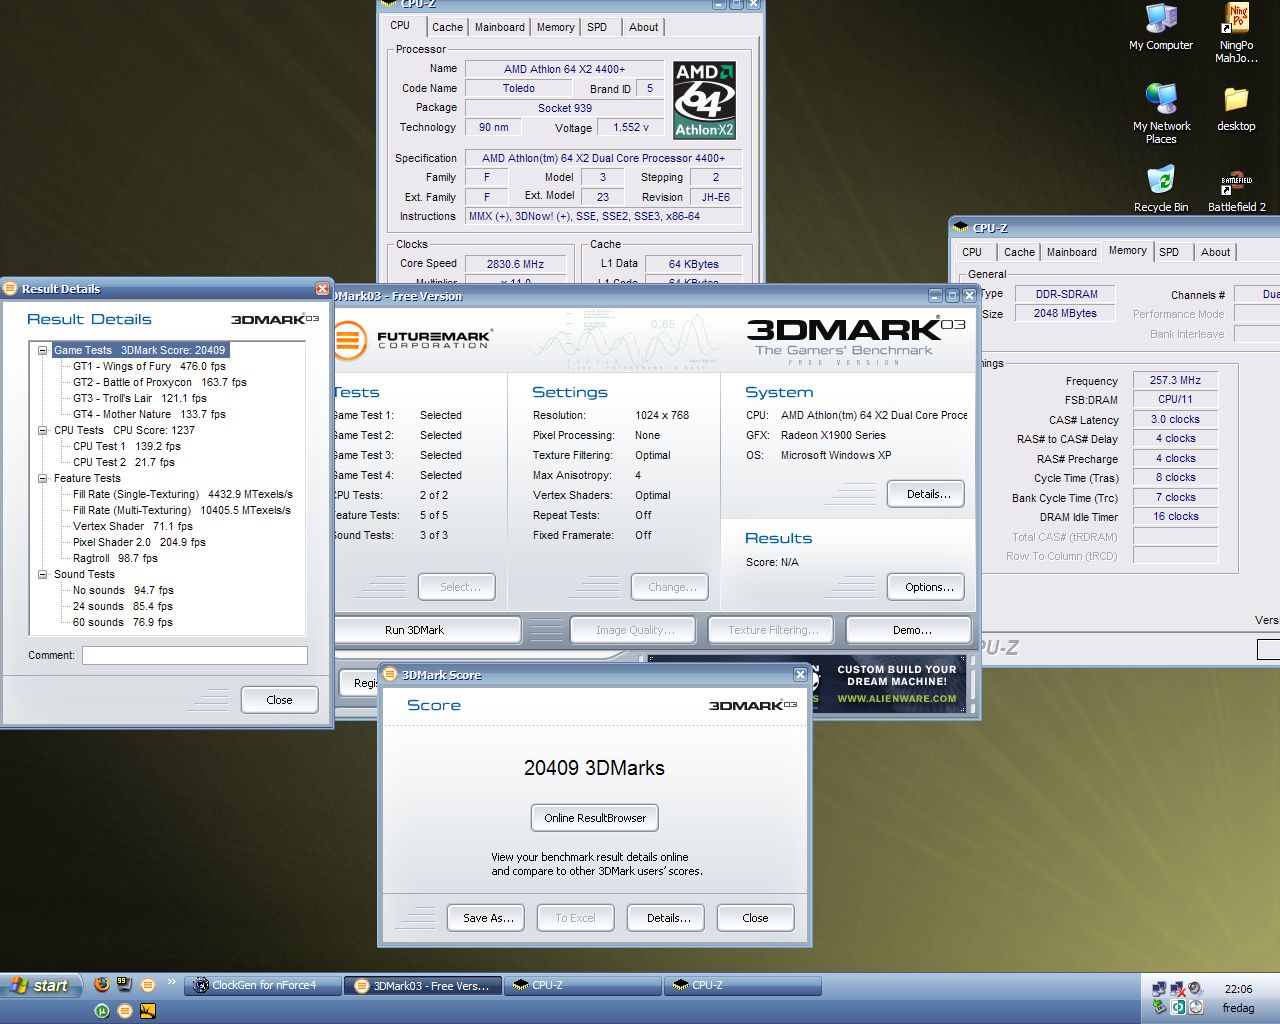Click the Futuremark Corporation orange logo

[349, 340]
